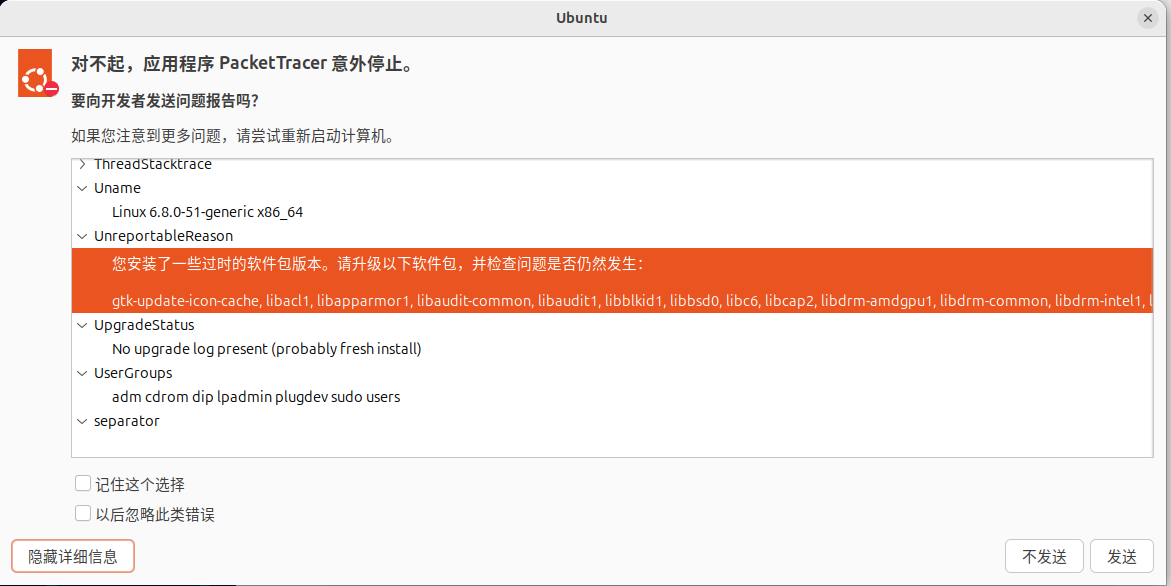This screenshot has width=1171, height=586.
Task: Click the Ubuntu crash report icon
Action: 37,73
